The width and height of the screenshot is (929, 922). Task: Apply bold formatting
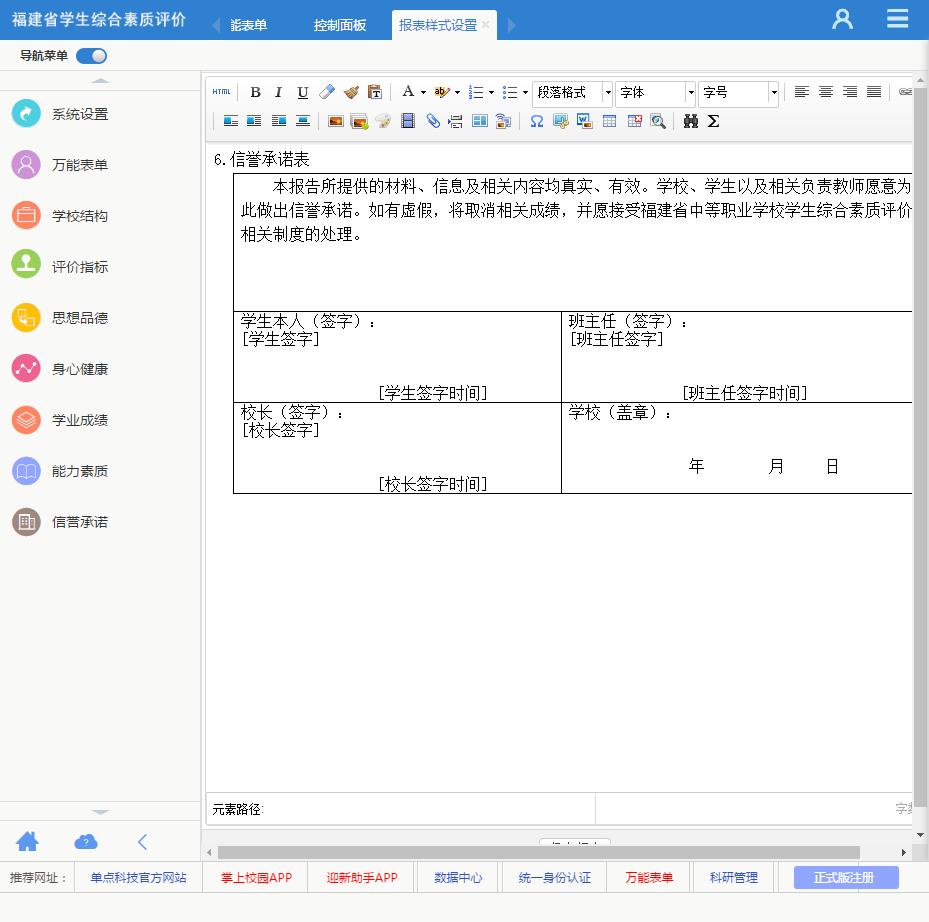pyautogui.click(x=255, y=92)
